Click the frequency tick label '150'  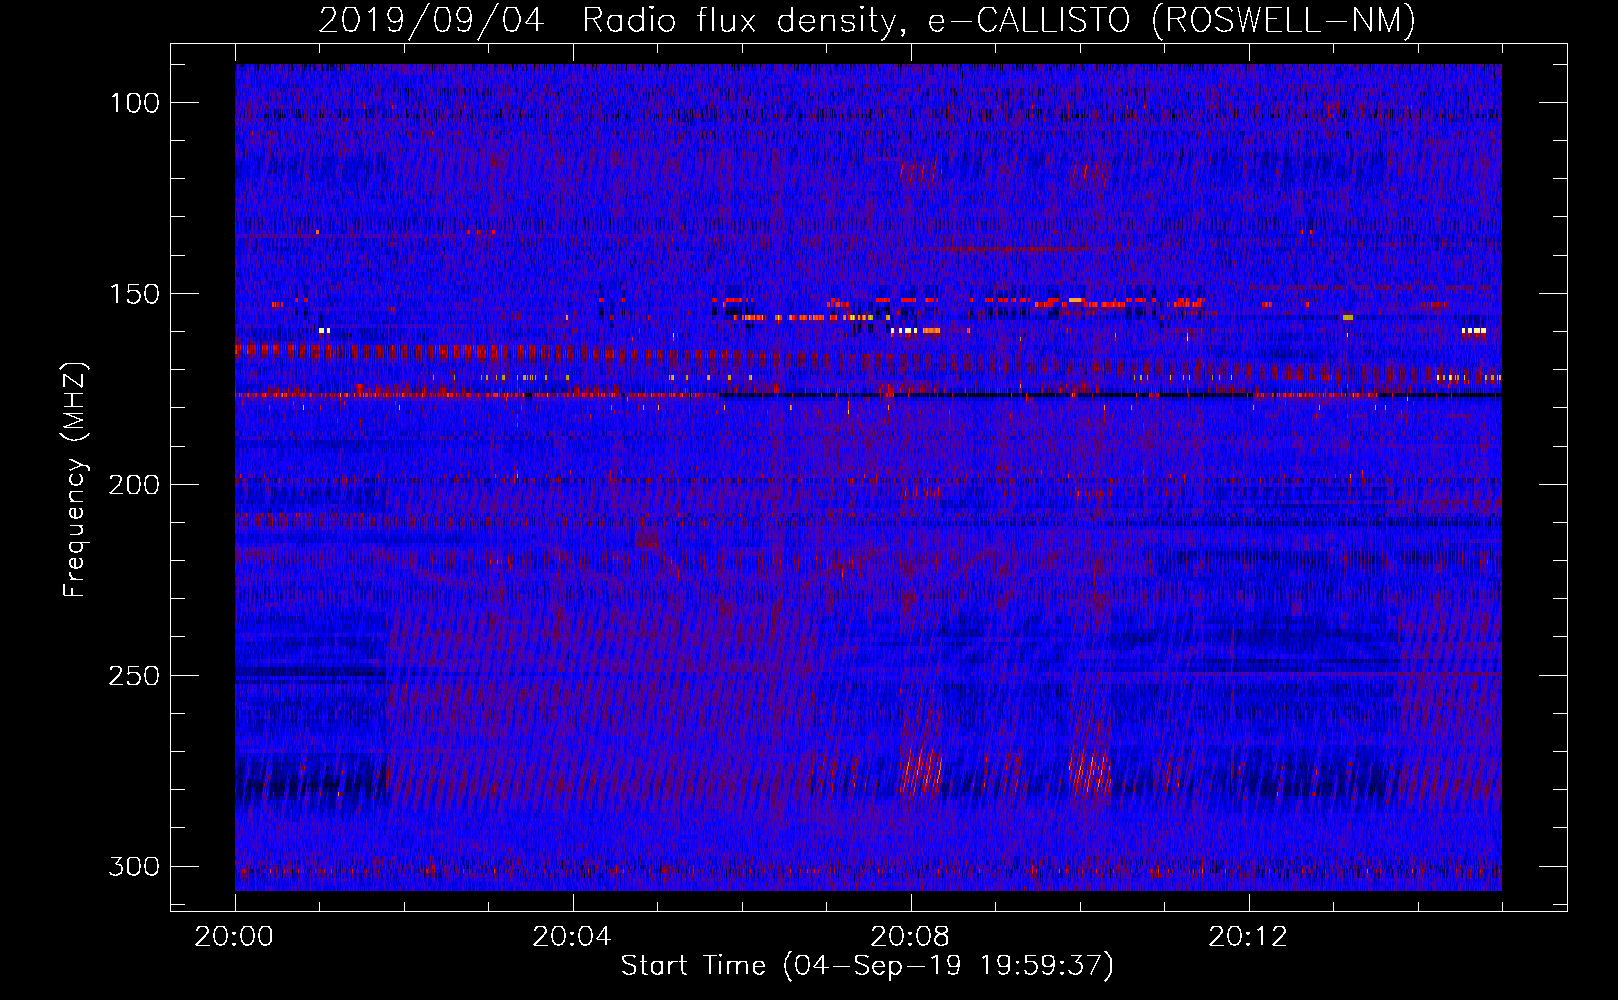(134, 294)
